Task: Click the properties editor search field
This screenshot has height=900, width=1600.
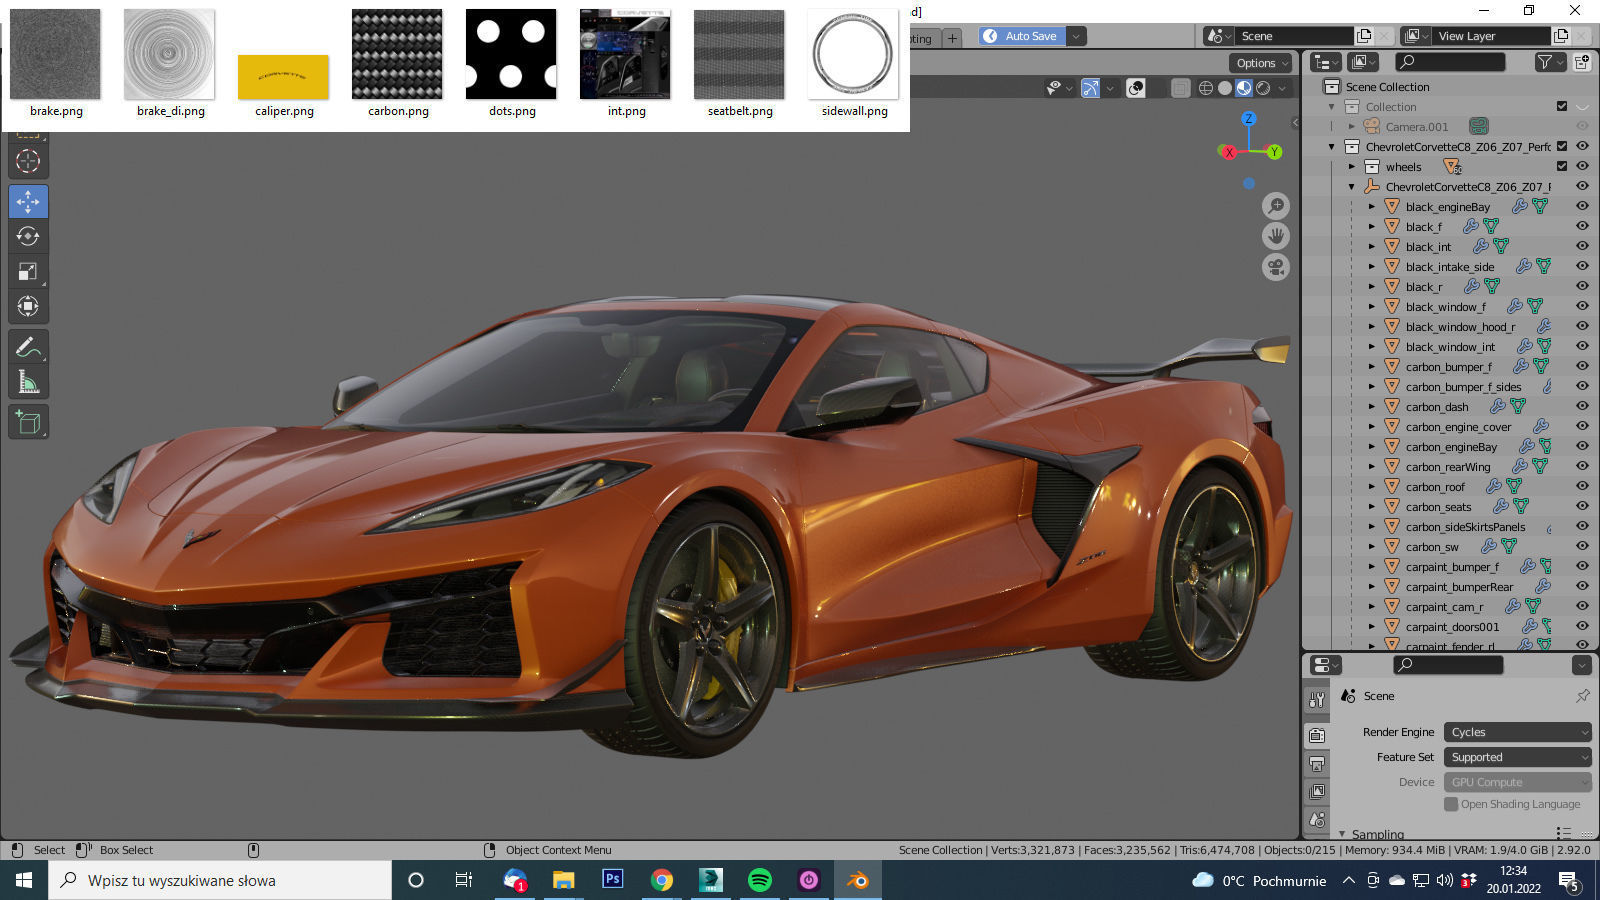Action: 1448,665
